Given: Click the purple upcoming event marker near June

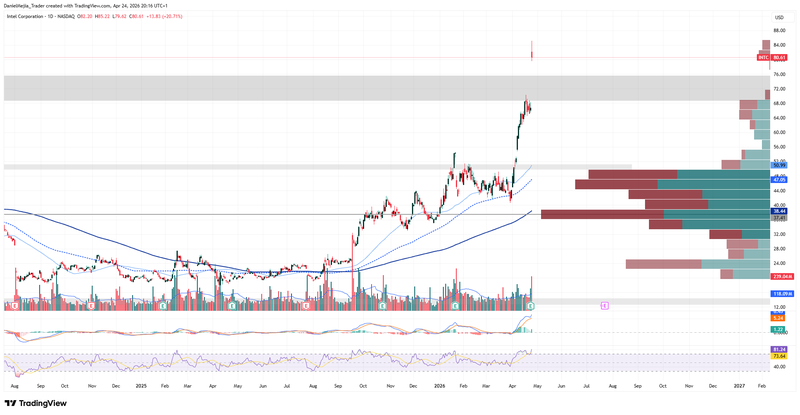Looking at the screenshot, I should (605, 304).
